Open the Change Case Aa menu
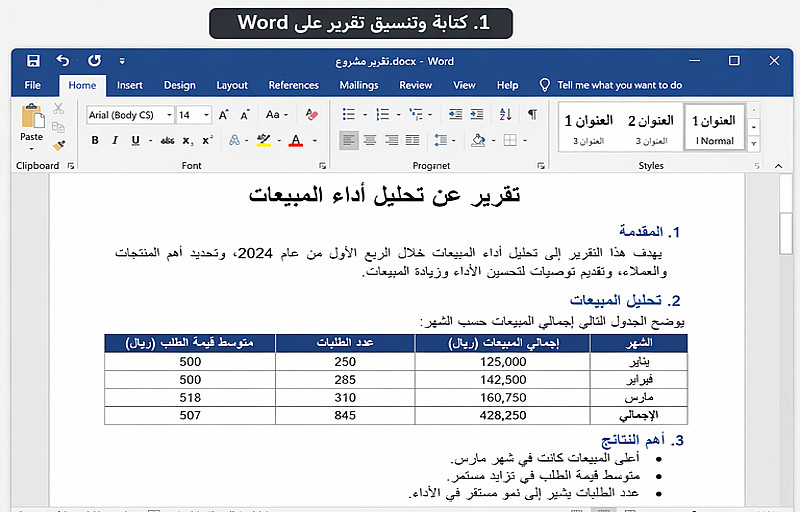800x512 pixels. point(277,115)
